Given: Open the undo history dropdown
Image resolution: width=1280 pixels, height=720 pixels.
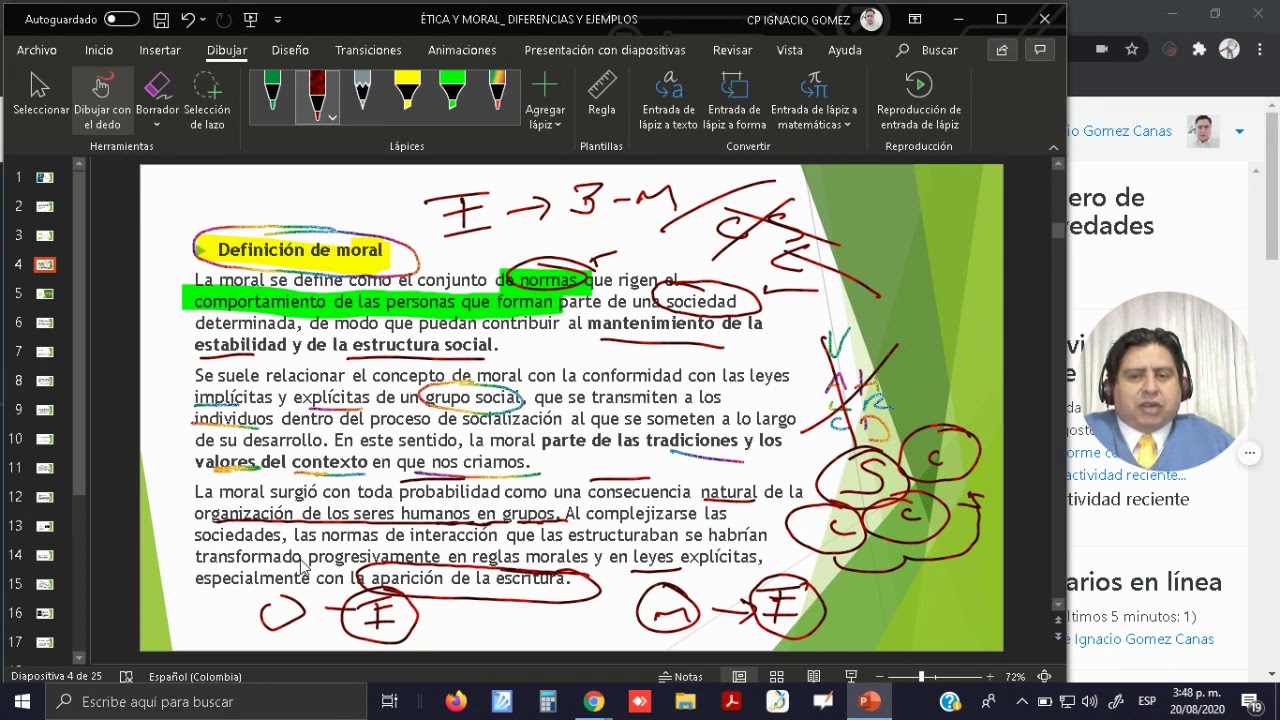Looking at the screenshot, I should pos(203,20).
